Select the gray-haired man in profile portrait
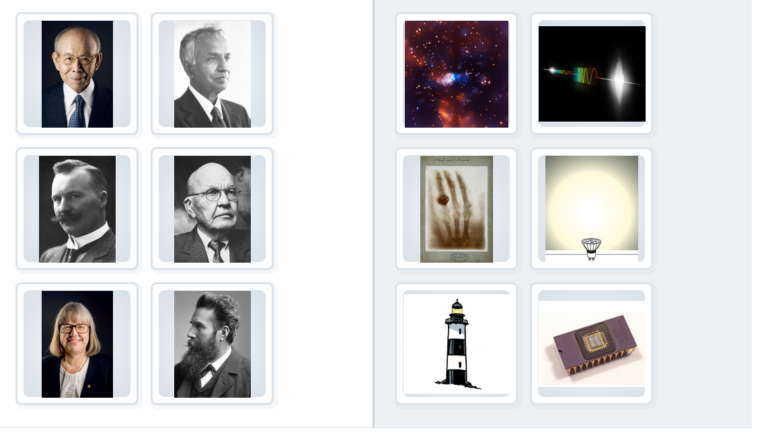The height and width of the screenshot is (436, 768). click(212, 74)
